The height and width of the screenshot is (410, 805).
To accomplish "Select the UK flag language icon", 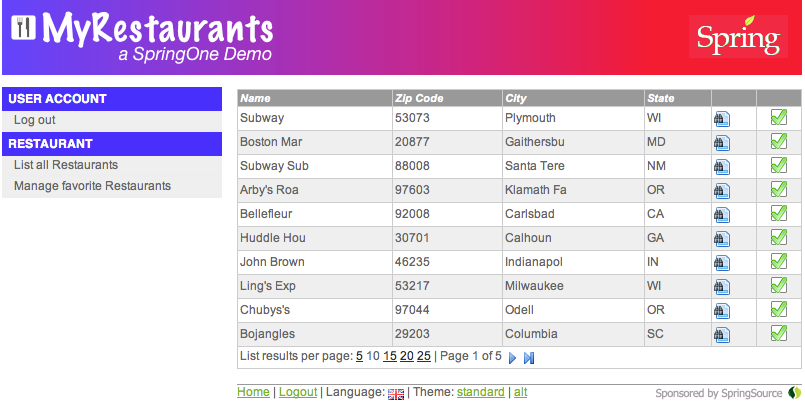I will (x=395, y=394).
